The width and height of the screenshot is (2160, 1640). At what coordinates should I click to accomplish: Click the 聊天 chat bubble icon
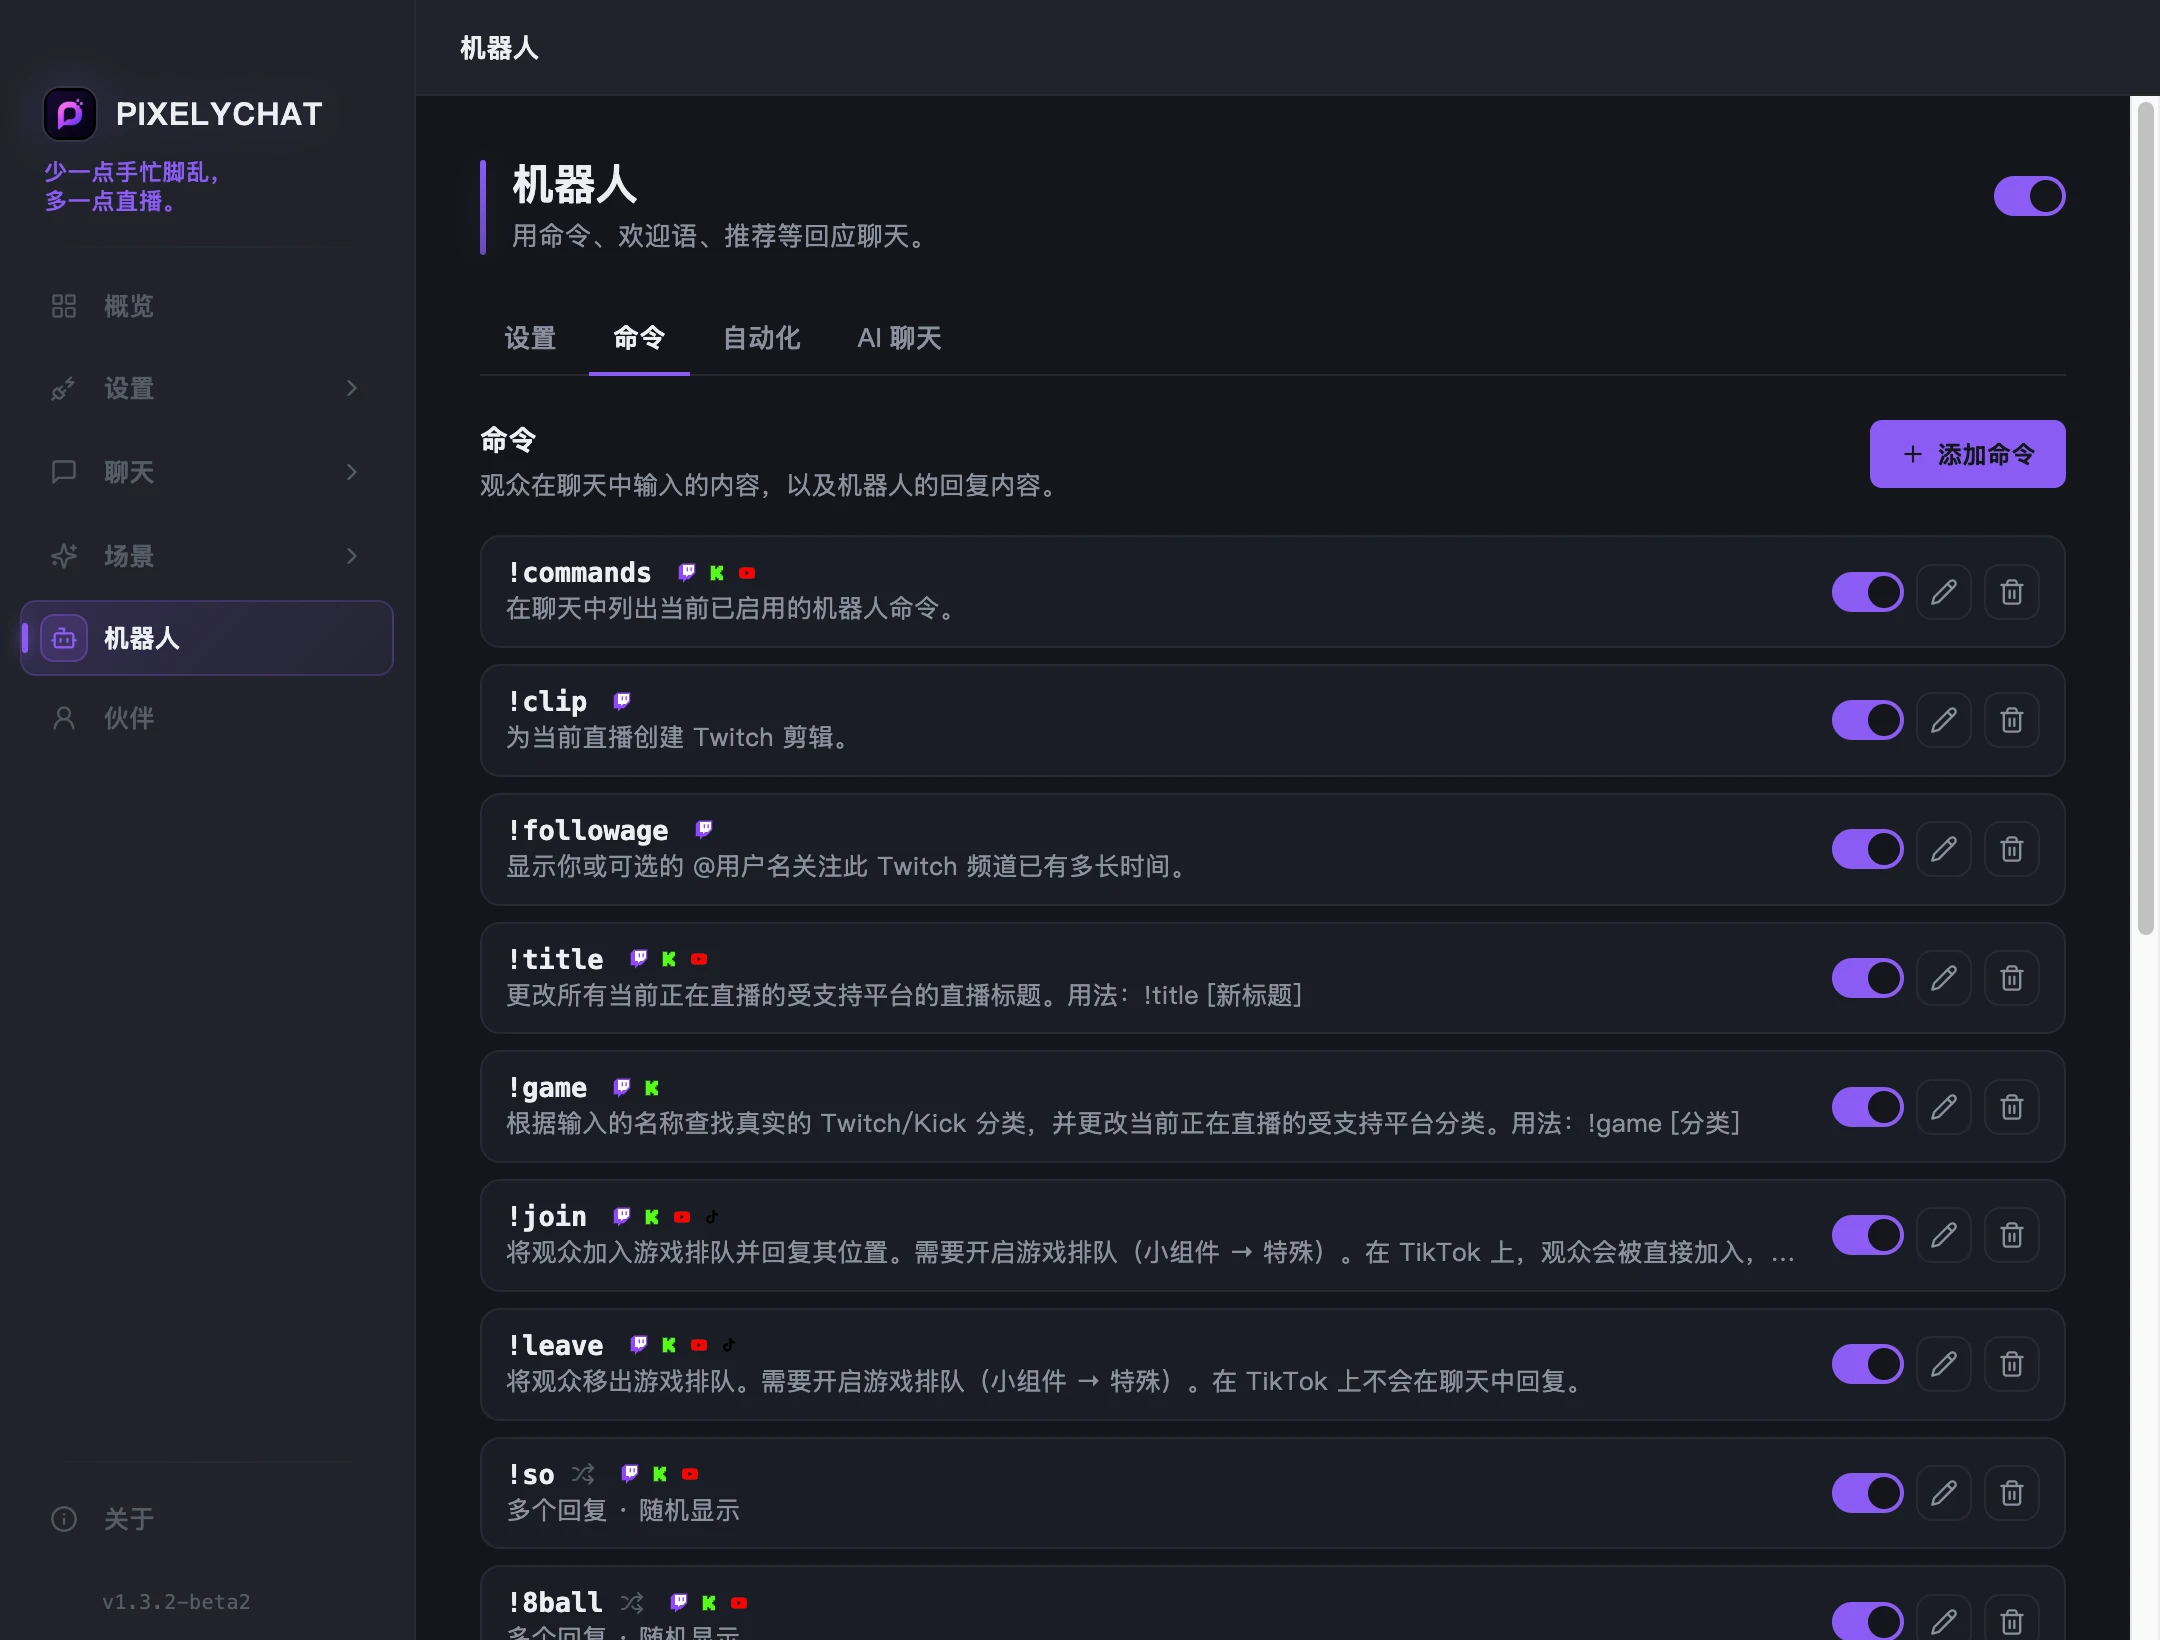(x=64, y=472)
